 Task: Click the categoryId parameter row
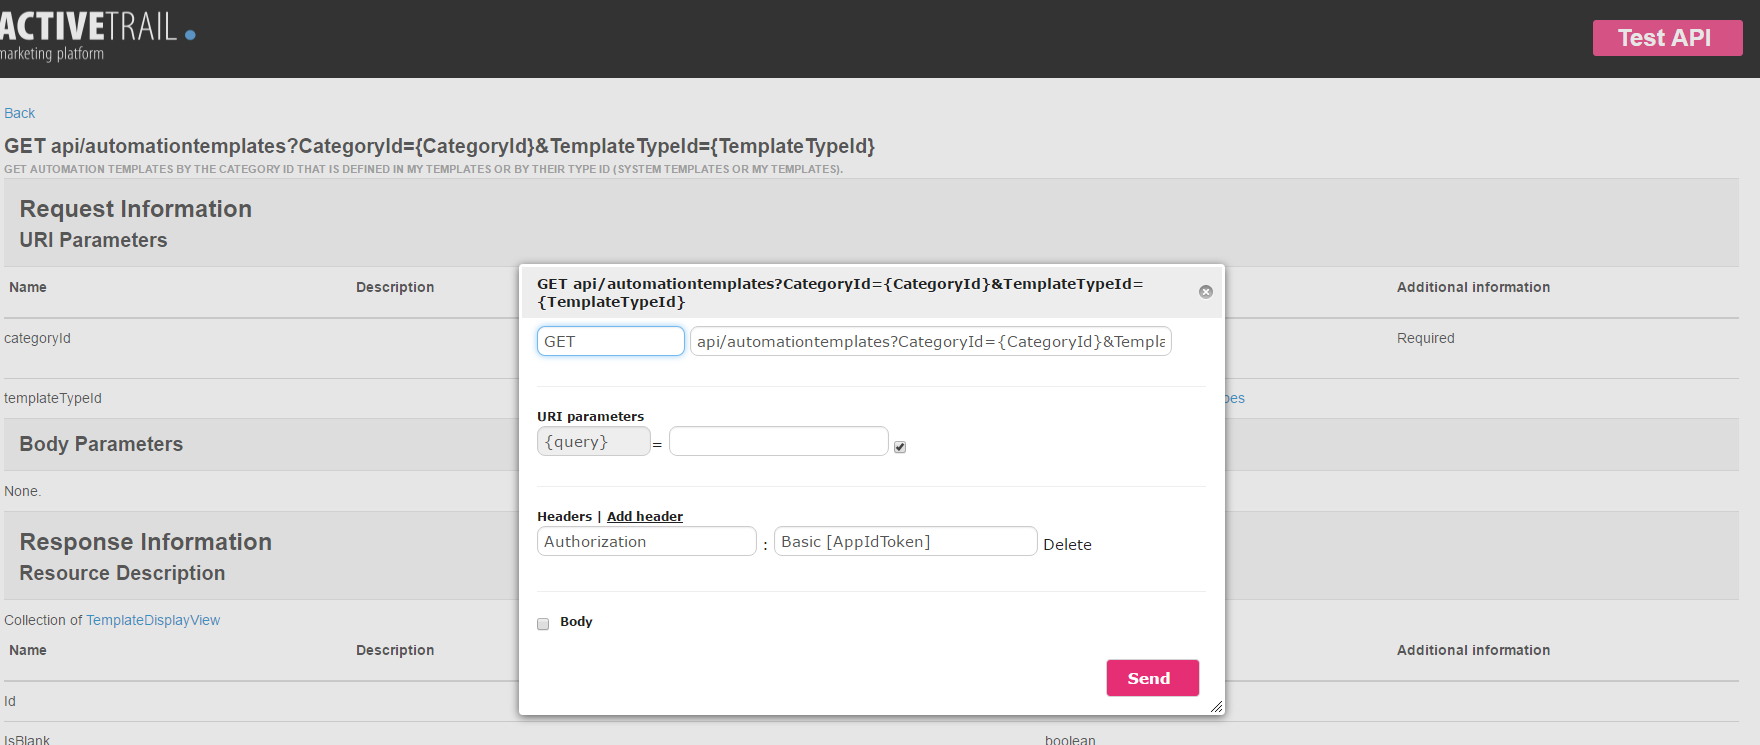point(37,338)
